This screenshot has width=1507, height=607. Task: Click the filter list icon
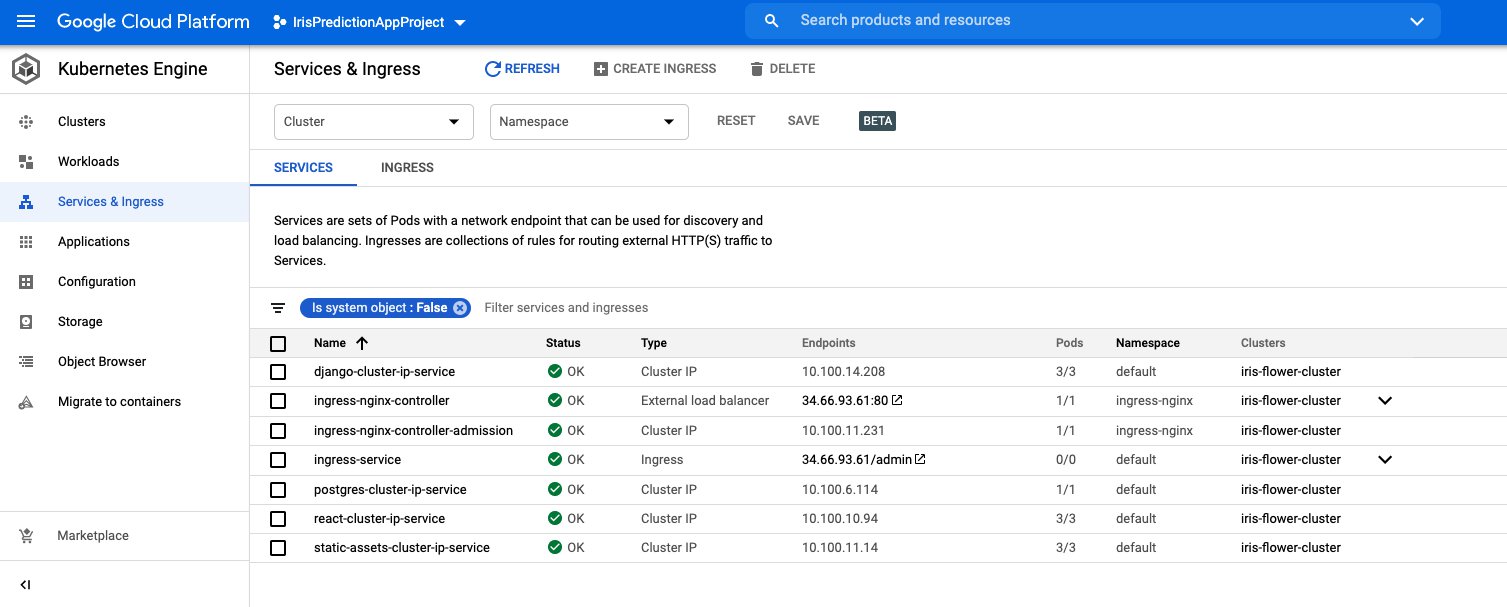pyautogui.click(x=278, y=308)
